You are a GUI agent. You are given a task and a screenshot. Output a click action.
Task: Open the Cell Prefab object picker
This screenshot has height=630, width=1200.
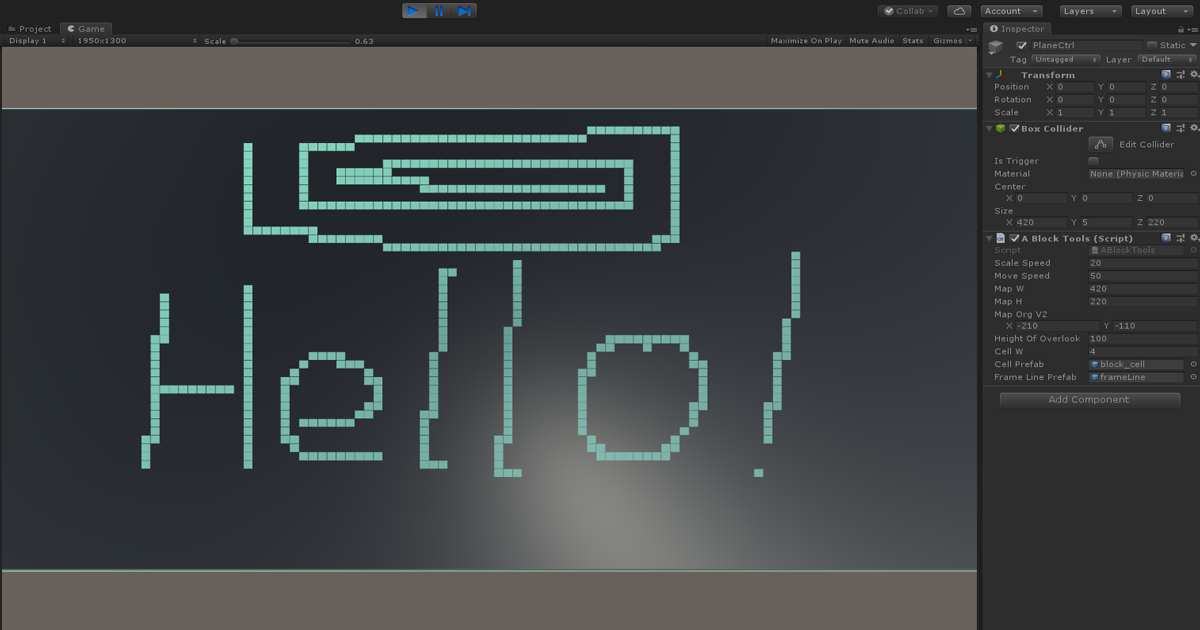[x=1193, y=364]
